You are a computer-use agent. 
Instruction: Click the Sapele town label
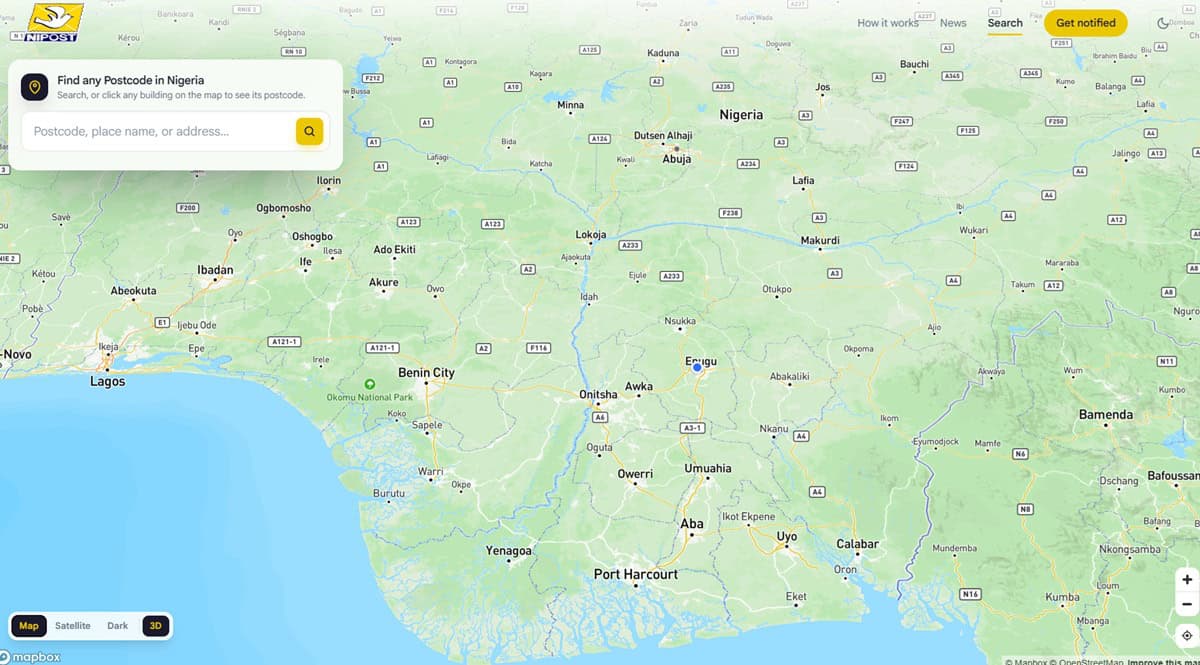click(427, 425)
